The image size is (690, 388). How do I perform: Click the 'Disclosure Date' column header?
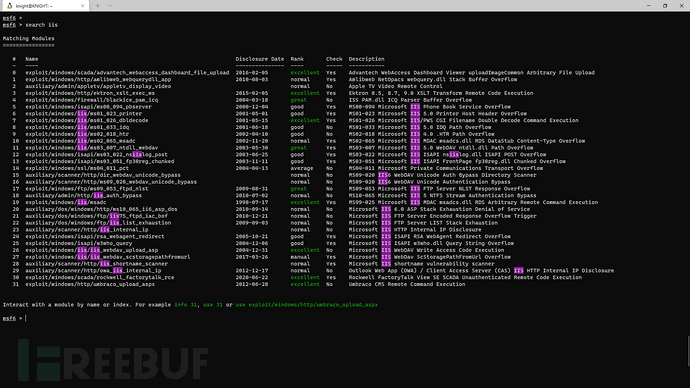point(260,59)
